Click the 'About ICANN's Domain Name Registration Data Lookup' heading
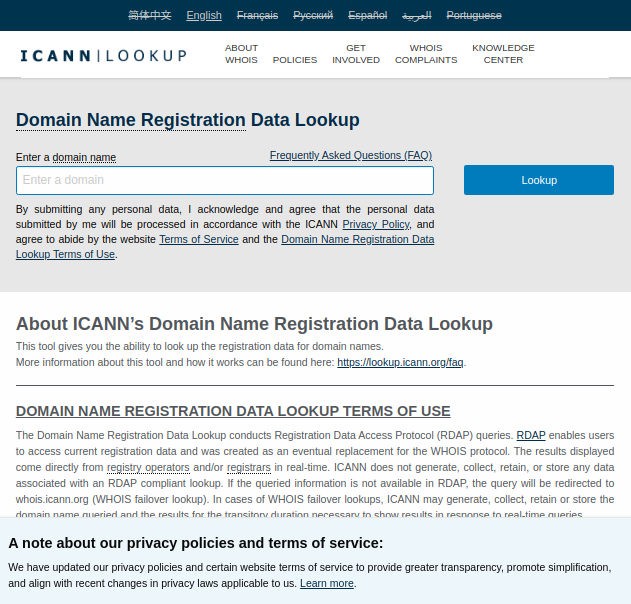The height and width of the screenshot is (604, 631). tap(254, 324)
